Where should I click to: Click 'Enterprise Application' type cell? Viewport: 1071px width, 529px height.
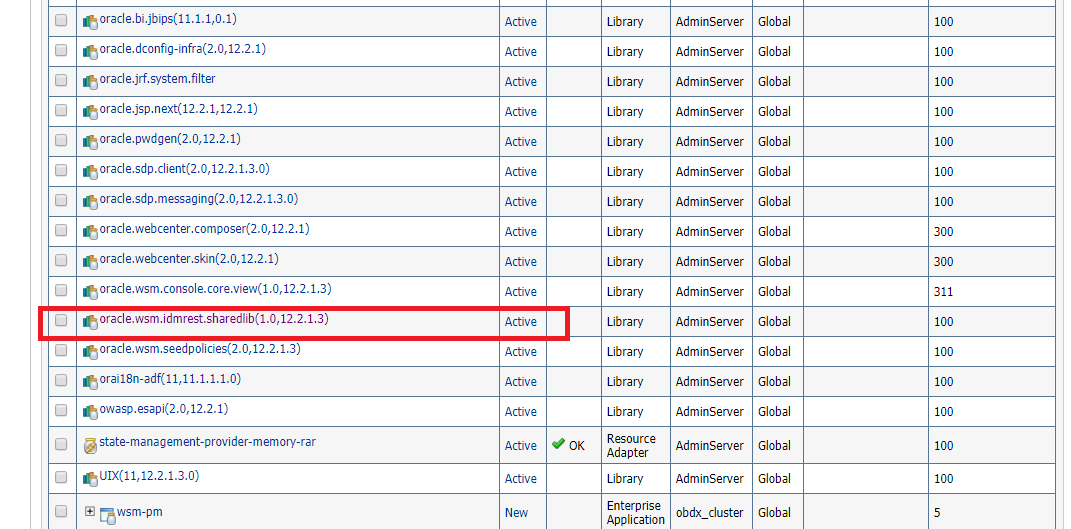[636, 513]
